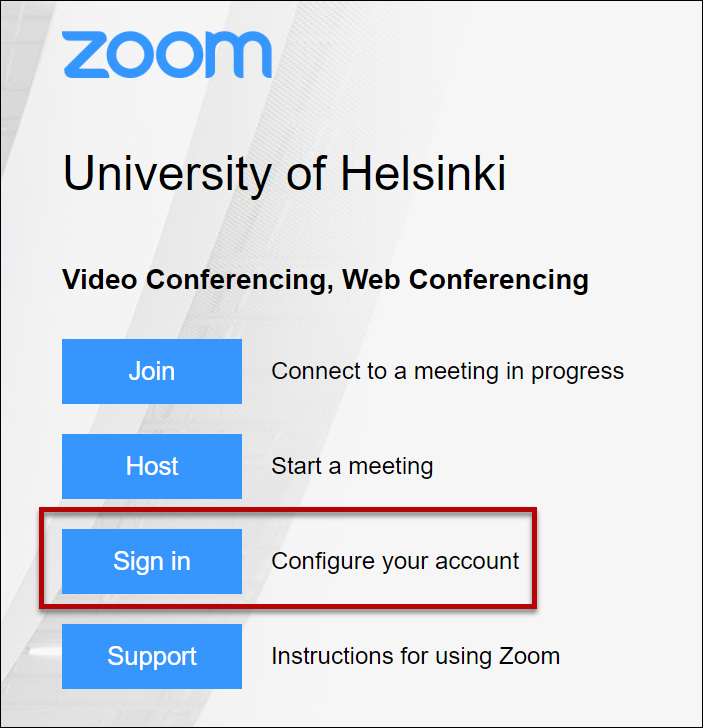The height and width of the screenshot is (728, 703).
Task: Click the blue Zoom logo
Action: [x=167, y=54]
